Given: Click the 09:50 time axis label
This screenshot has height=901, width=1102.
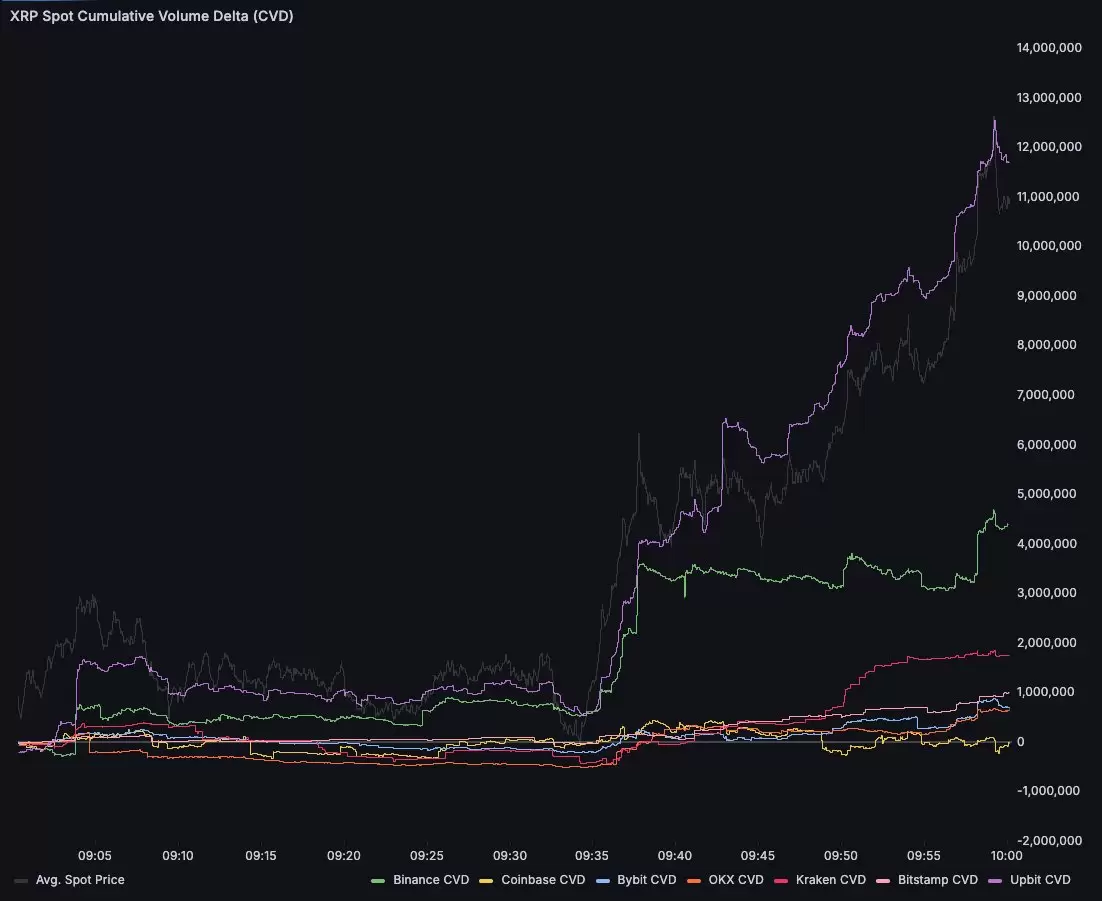Looking at the screenshot, I should pyautogui.click(x=841, y=856).
